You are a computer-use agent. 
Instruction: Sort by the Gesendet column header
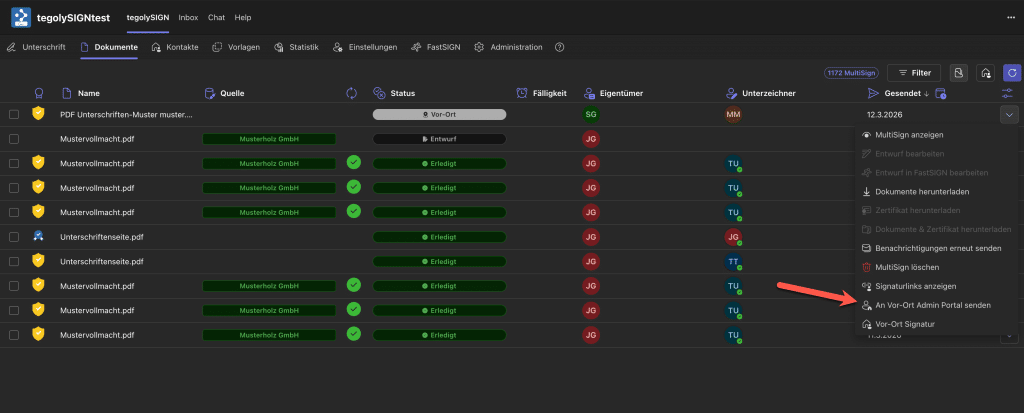pyautogui.click(x=902, y=93)
